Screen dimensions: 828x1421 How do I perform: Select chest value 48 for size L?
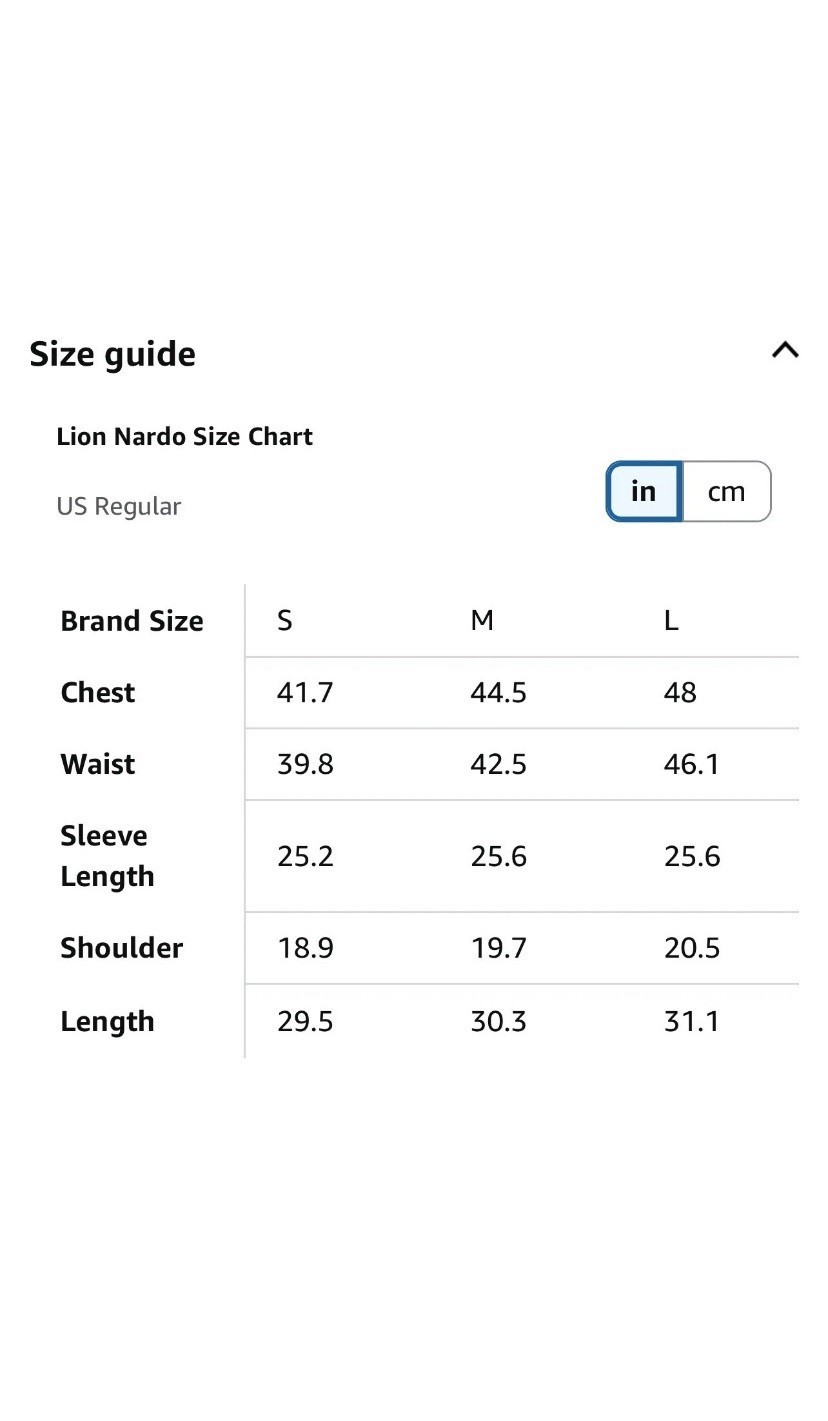680,693
